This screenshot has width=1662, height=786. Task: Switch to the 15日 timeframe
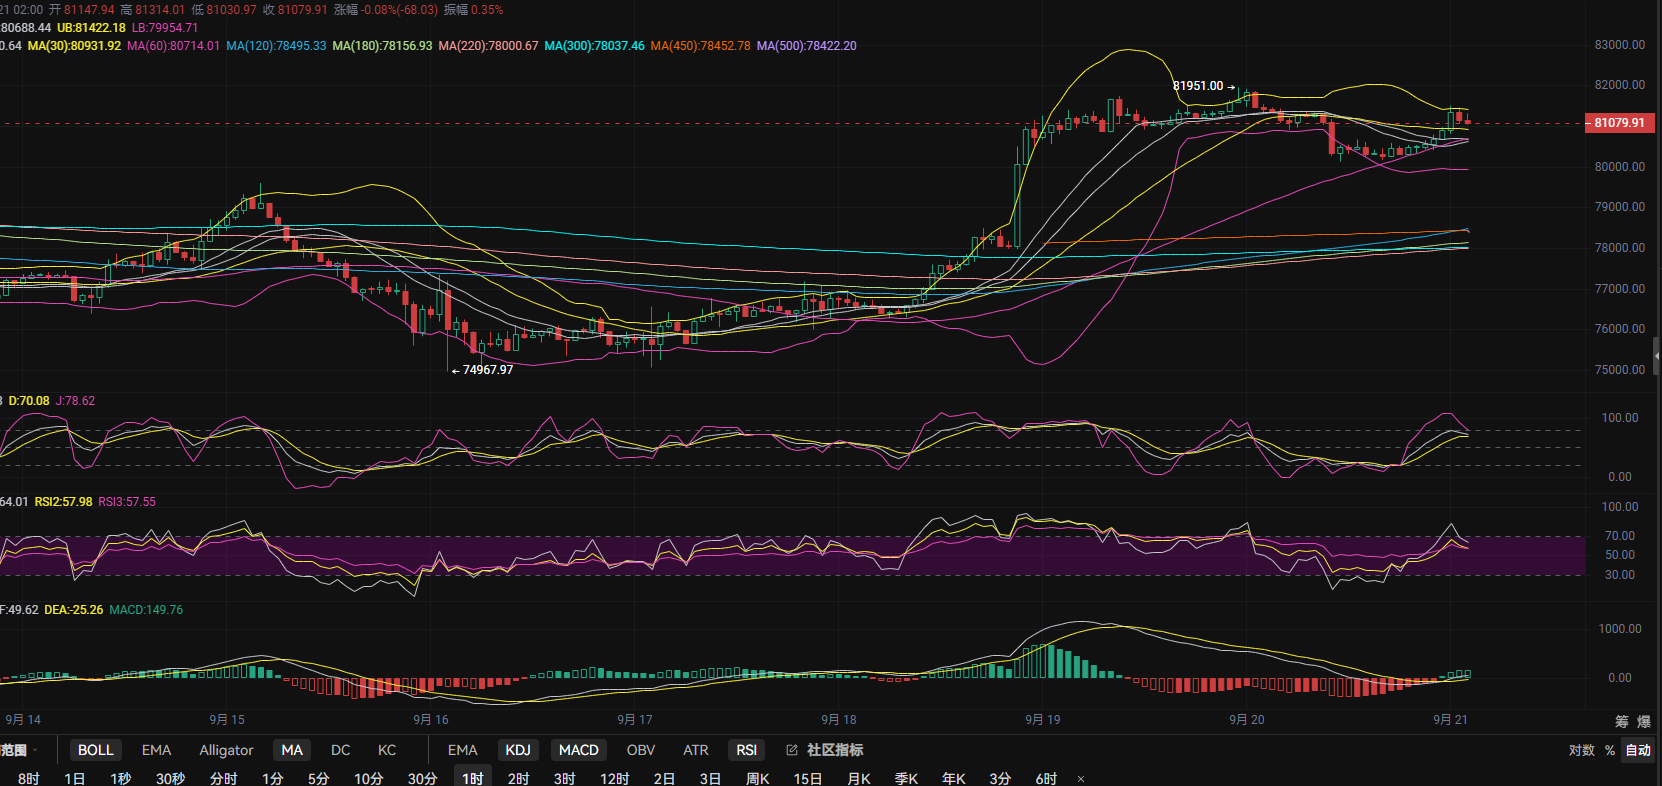pos(807,778)
